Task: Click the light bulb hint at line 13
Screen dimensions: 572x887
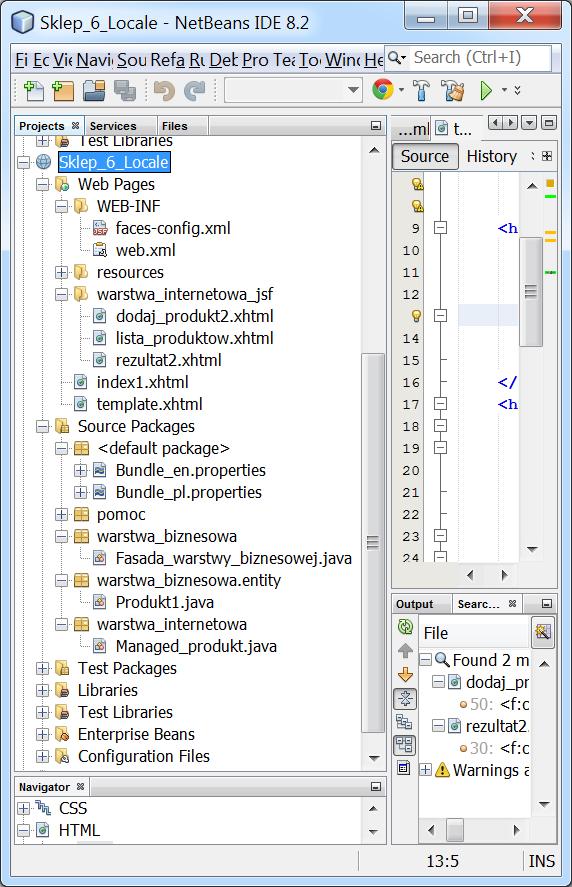Action: [417, 316]
